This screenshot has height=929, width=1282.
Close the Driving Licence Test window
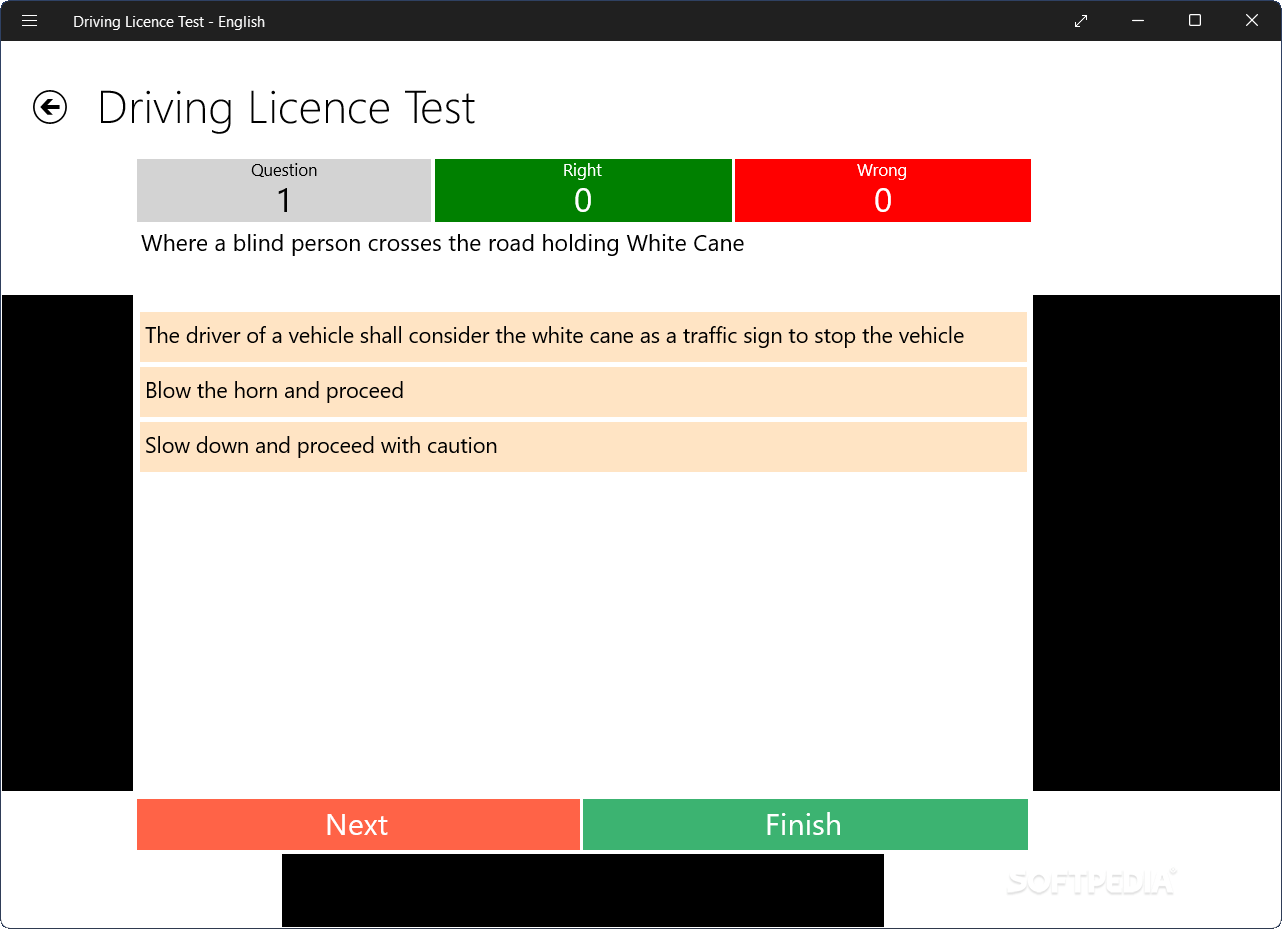coord(1251,20)
